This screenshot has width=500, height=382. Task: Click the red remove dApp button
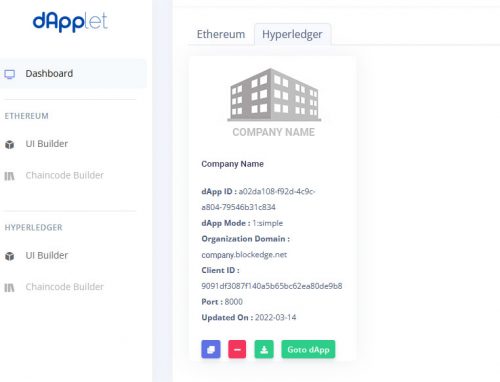point(237,349)
